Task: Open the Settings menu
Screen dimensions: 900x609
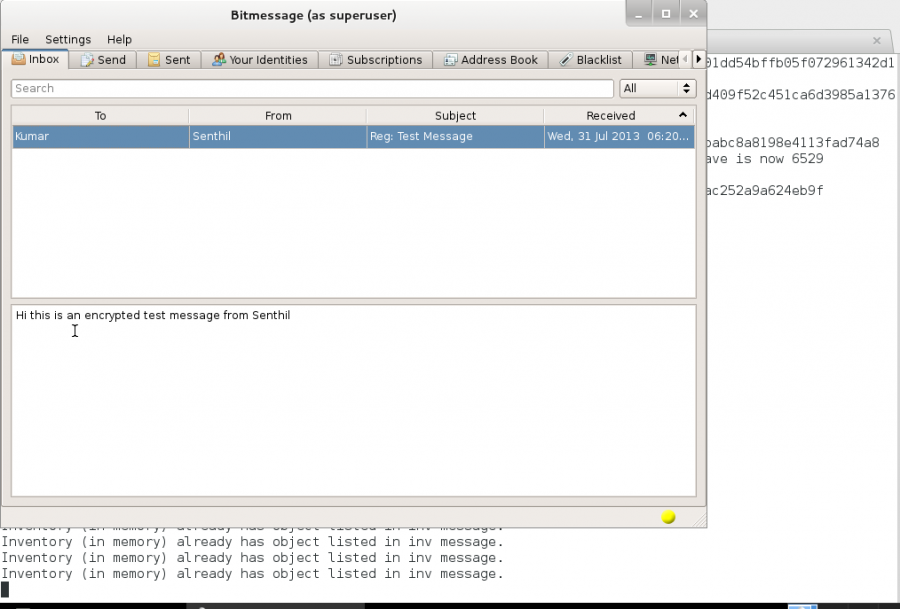Action: pos(68,40)
